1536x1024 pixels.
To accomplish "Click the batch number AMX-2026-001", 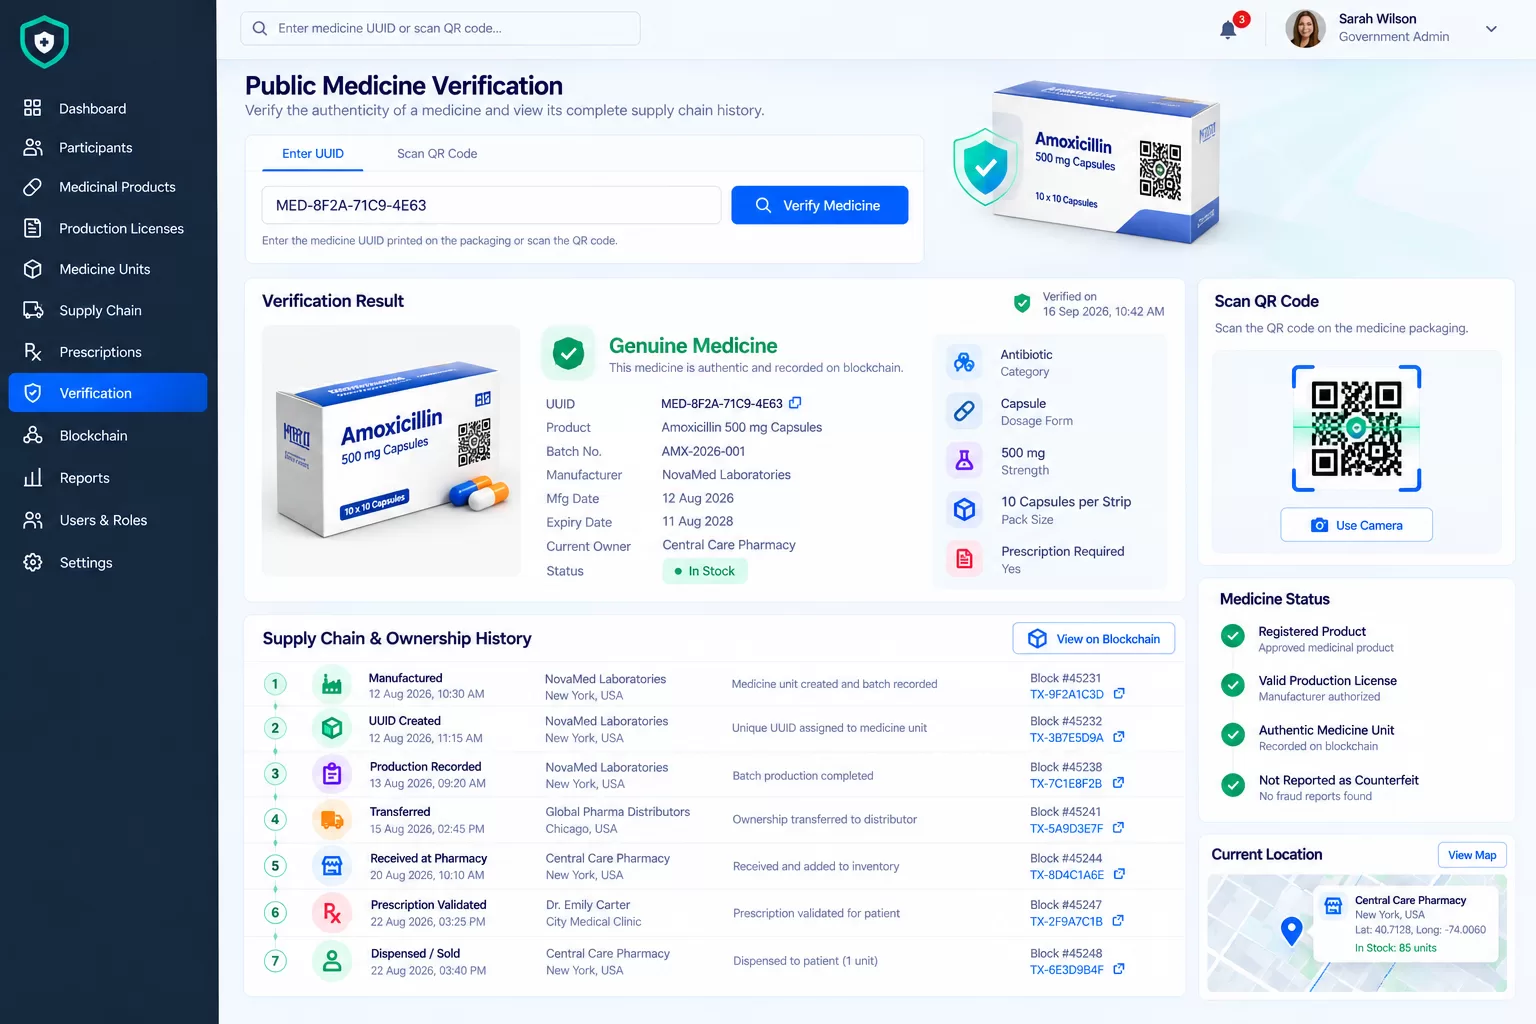I will [x=703, y=451].
